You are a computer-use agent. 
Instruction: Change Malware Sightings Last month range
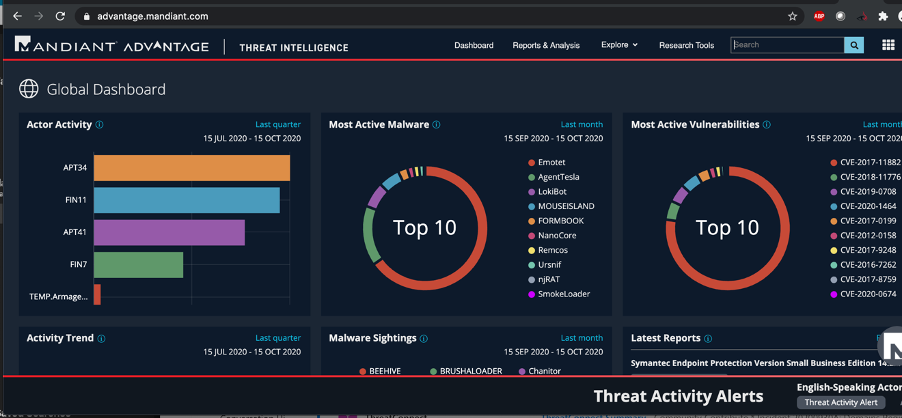[582, 338]
